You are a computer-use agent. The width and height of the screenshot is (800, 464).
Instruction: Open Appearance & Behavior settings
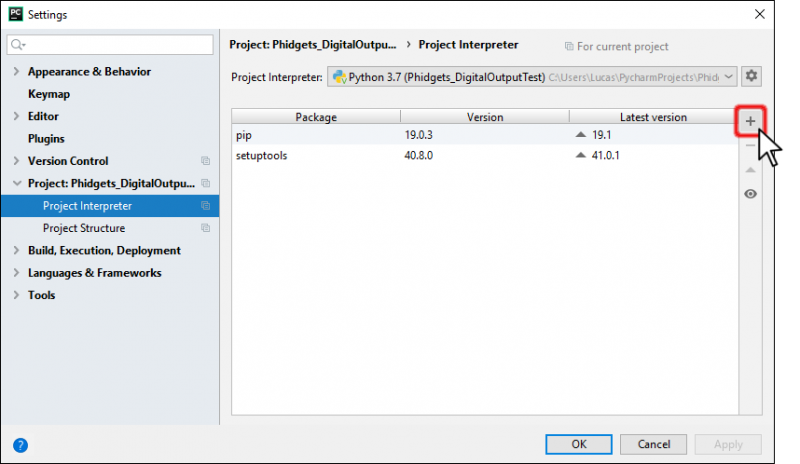[x=89, y=71]
